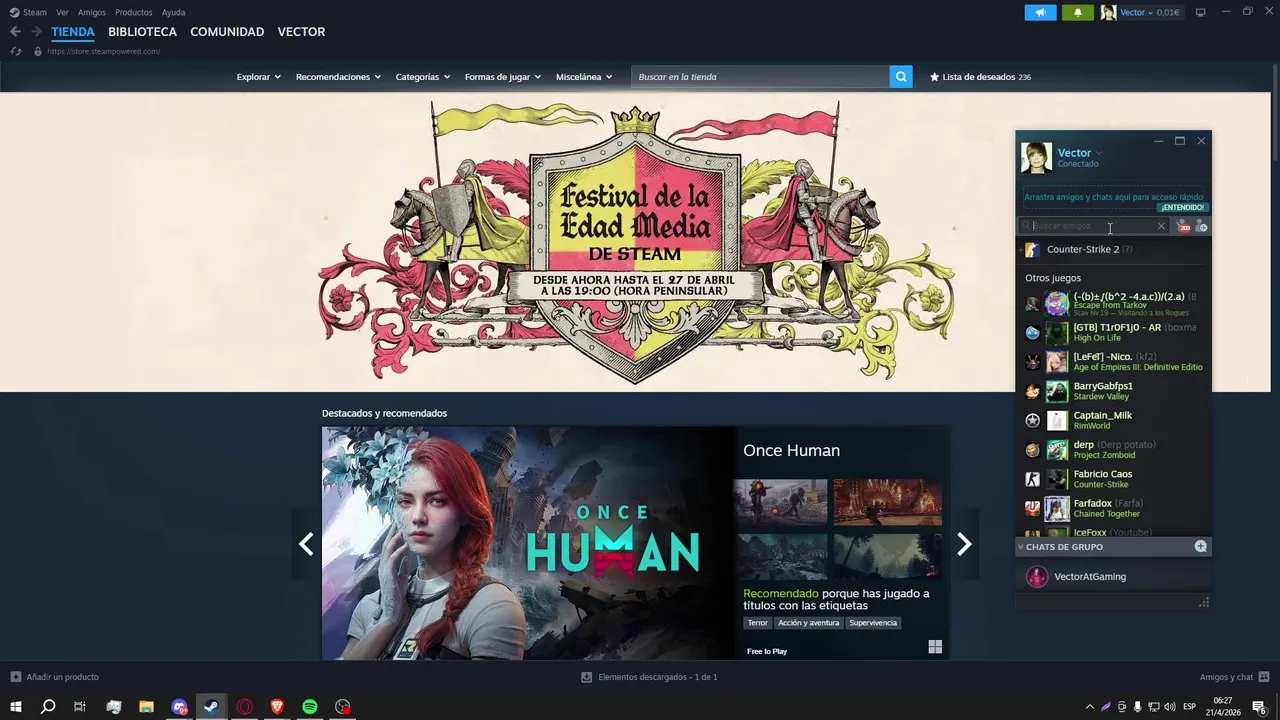This screenshot has height=720, width=1280.
Task: Show next featured game in carousel
Action: [x=964, y=544]
